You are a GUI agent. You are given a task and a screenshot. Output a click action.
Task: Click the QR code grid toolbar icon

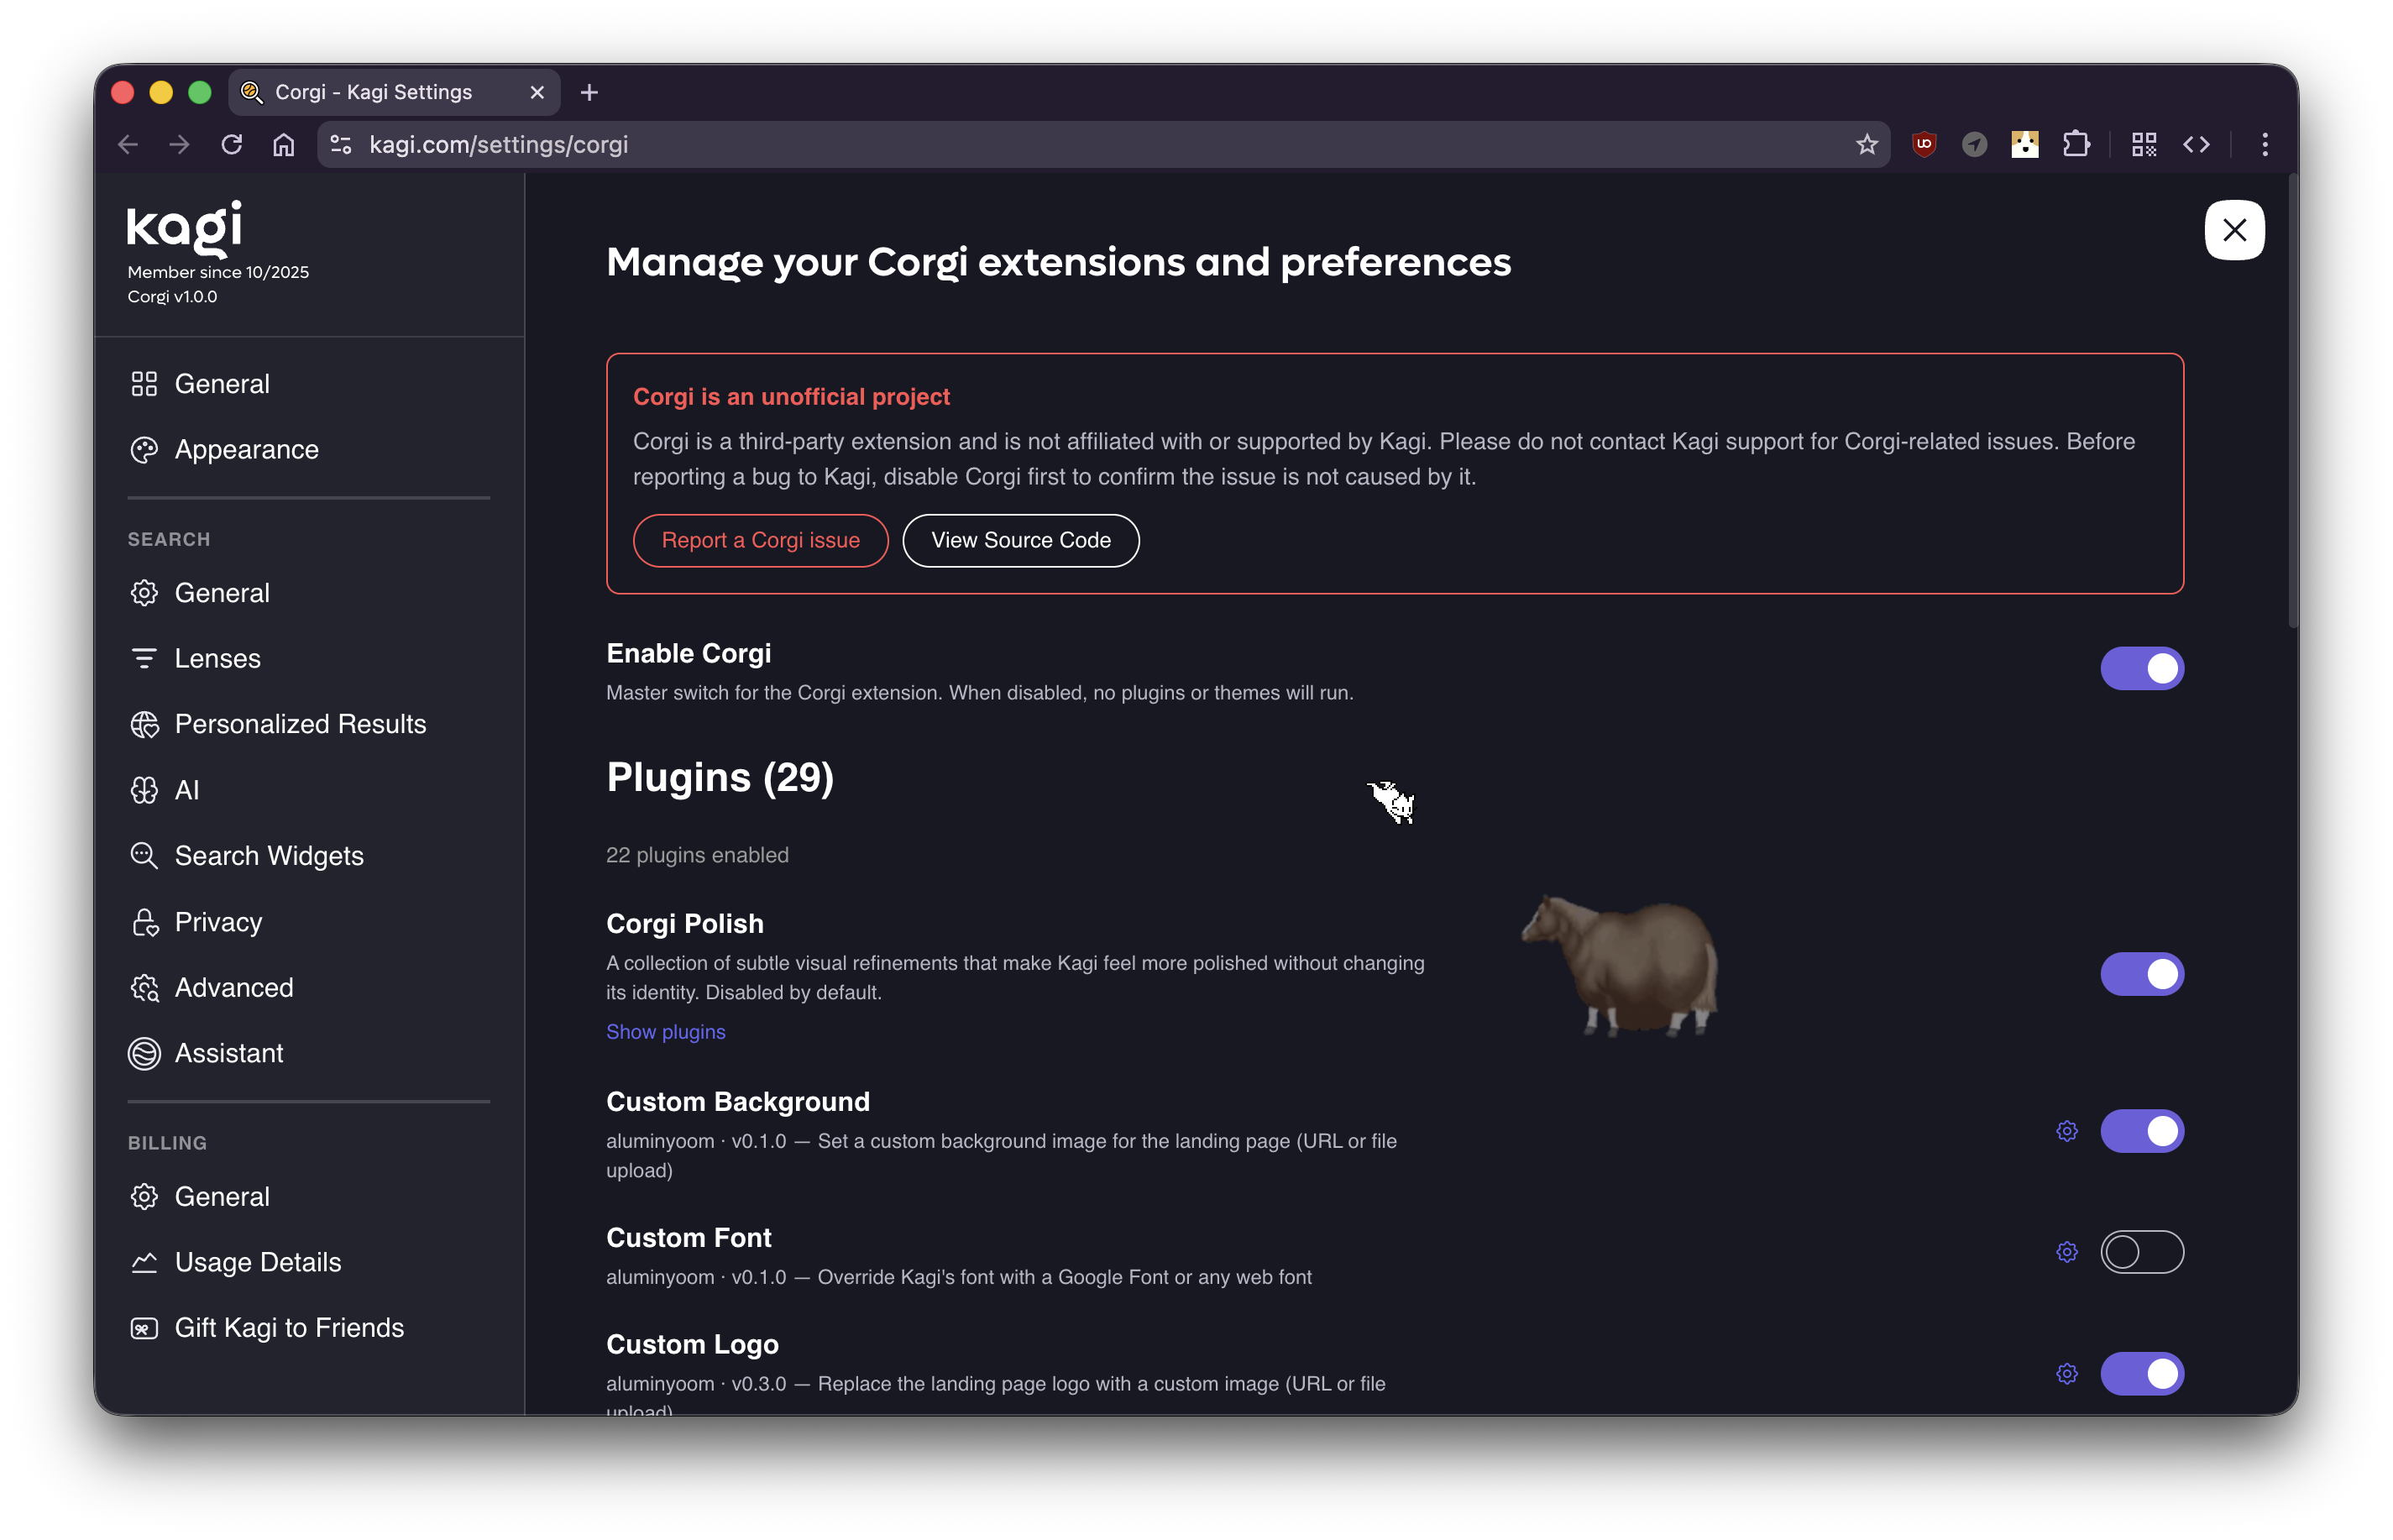click(x=2143, y=145)
